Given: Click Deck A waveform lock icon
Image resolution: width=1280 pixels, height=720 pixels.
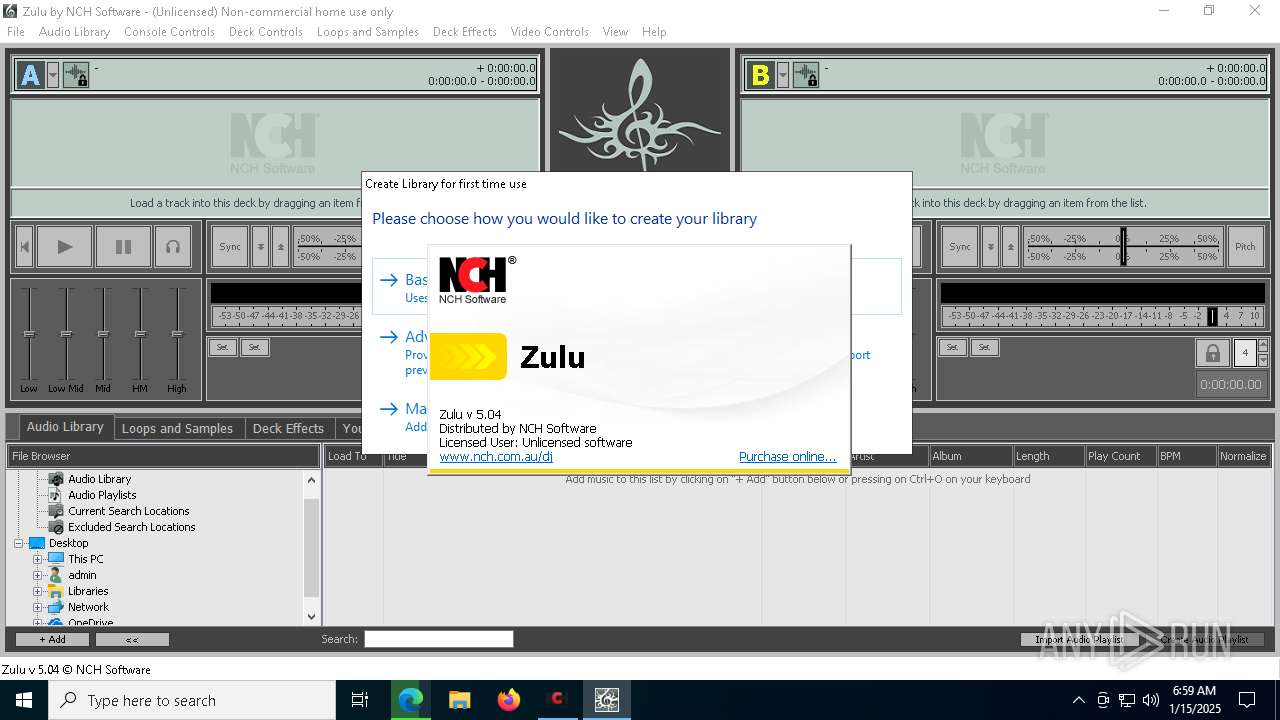Looking at the screenshot, I should pos(76,75).
